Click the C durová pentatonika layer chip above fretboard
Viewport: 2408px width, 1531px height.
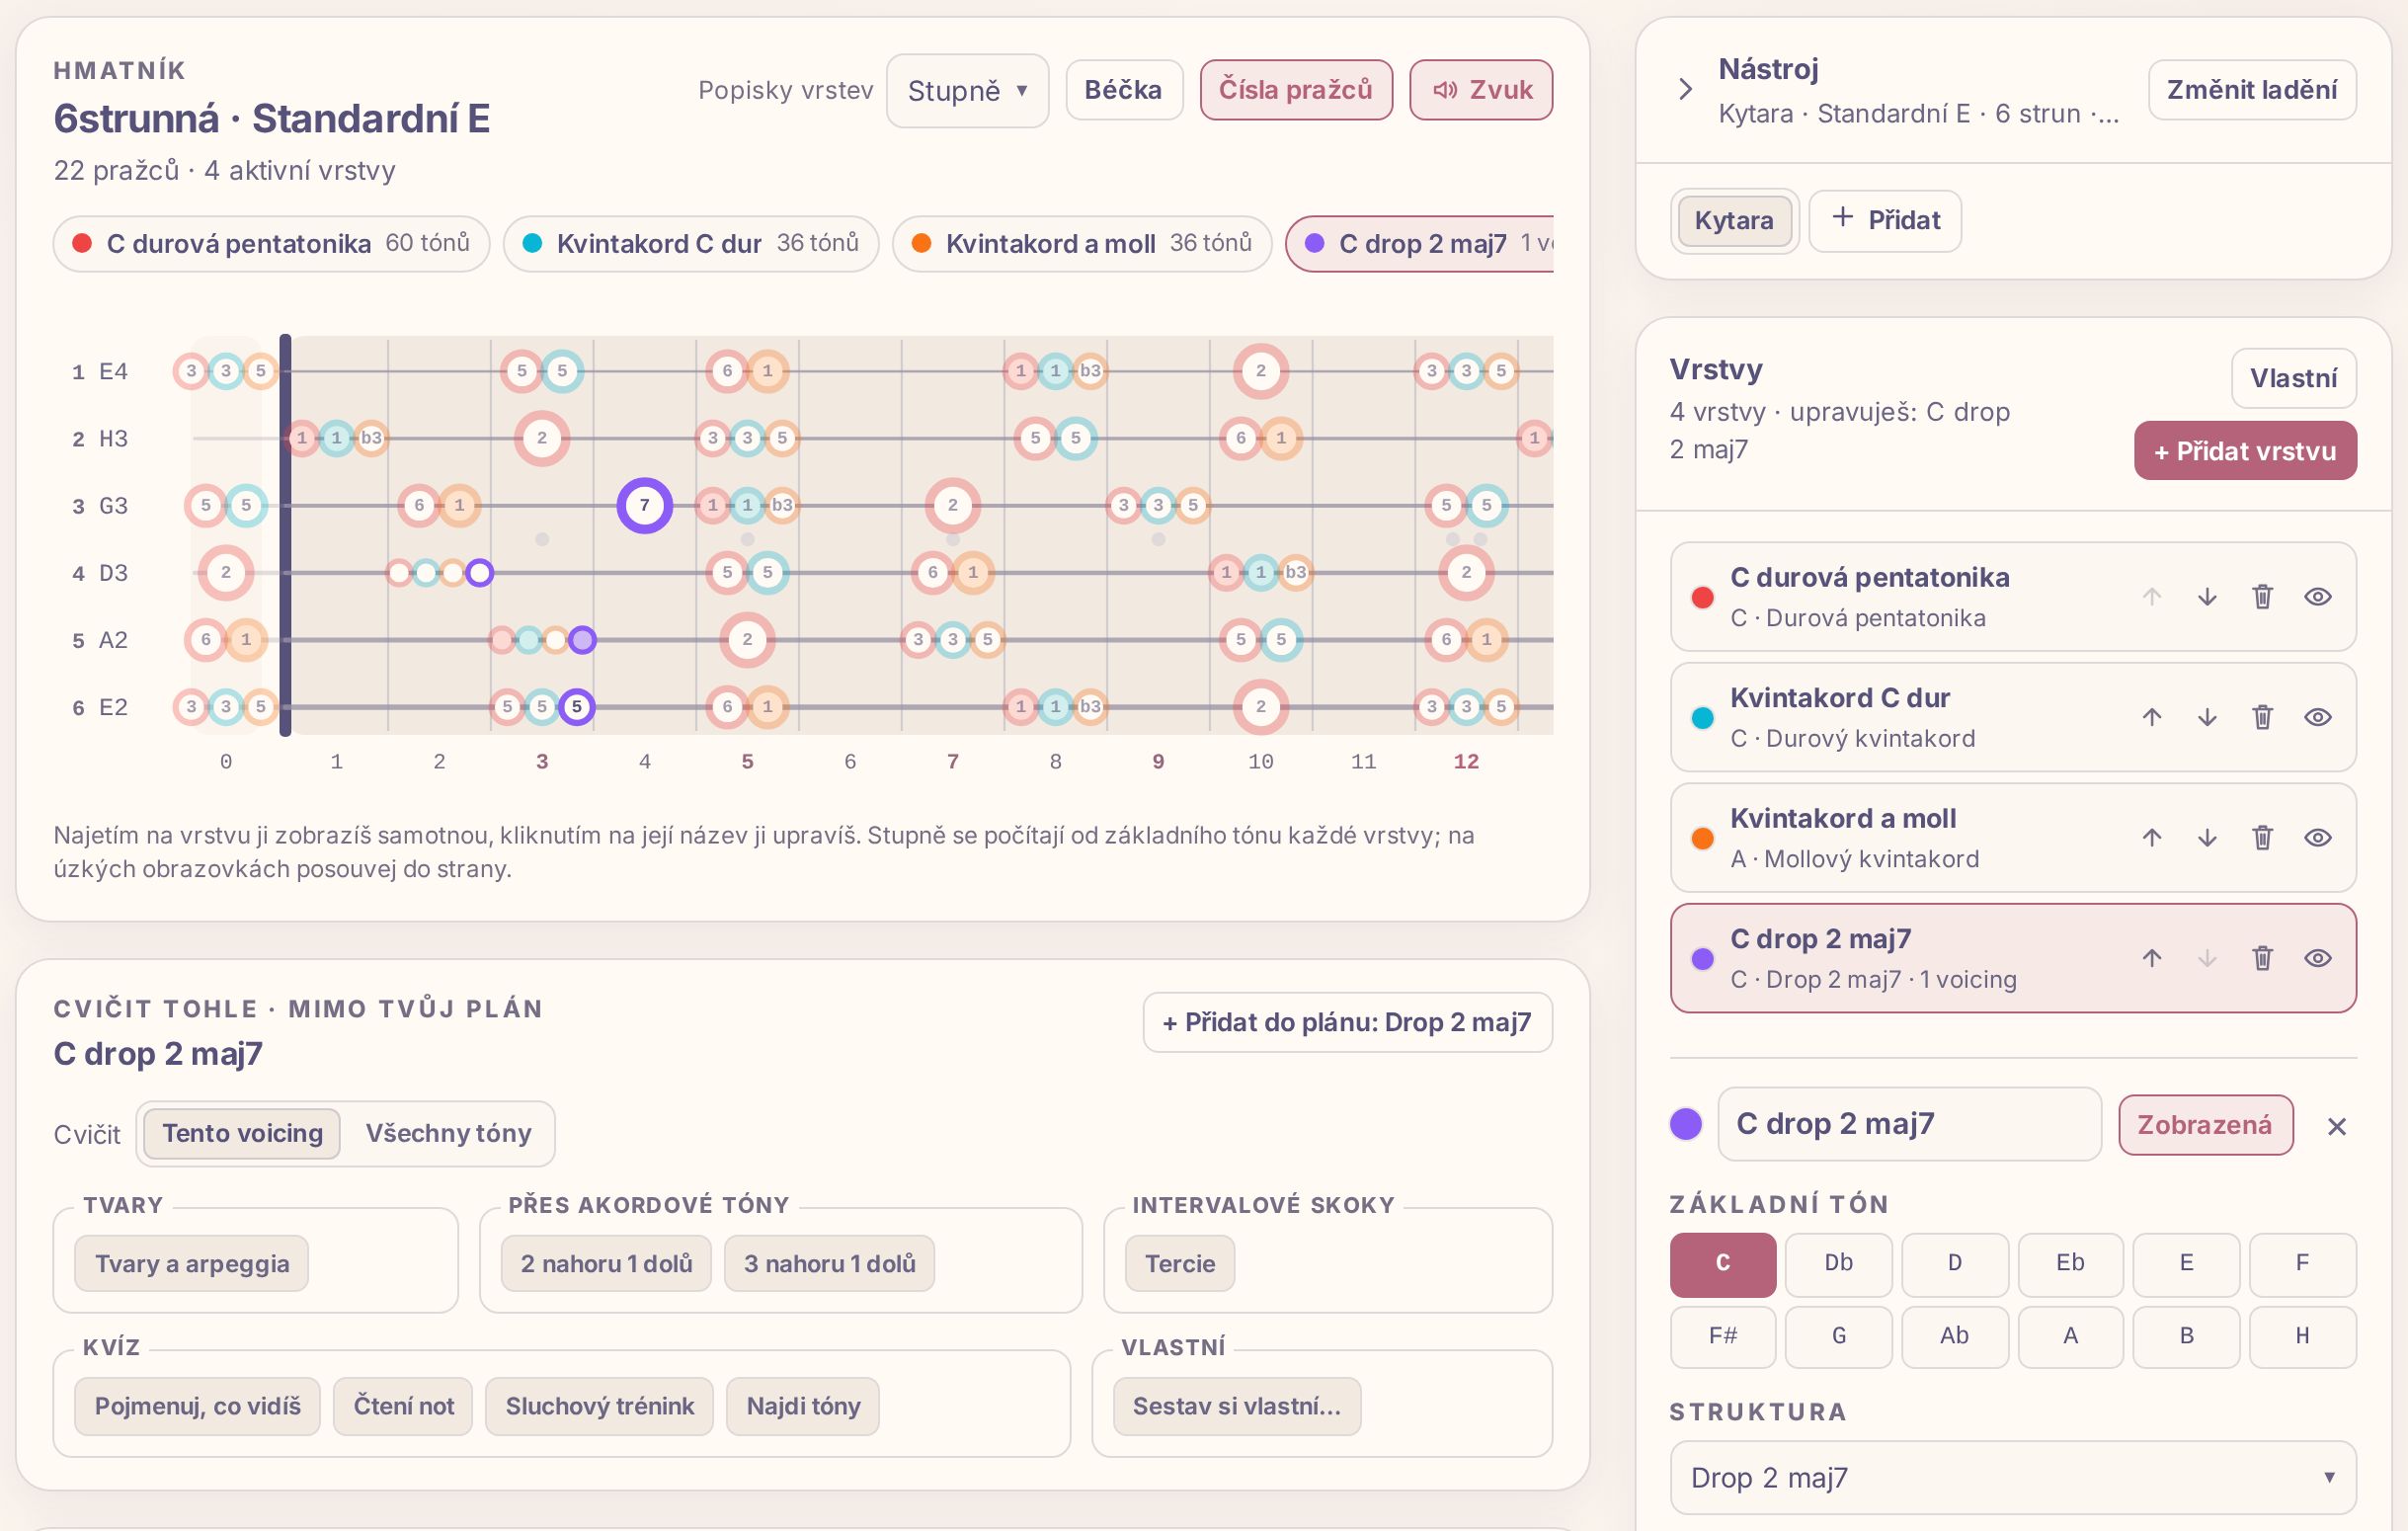point(271,244)
